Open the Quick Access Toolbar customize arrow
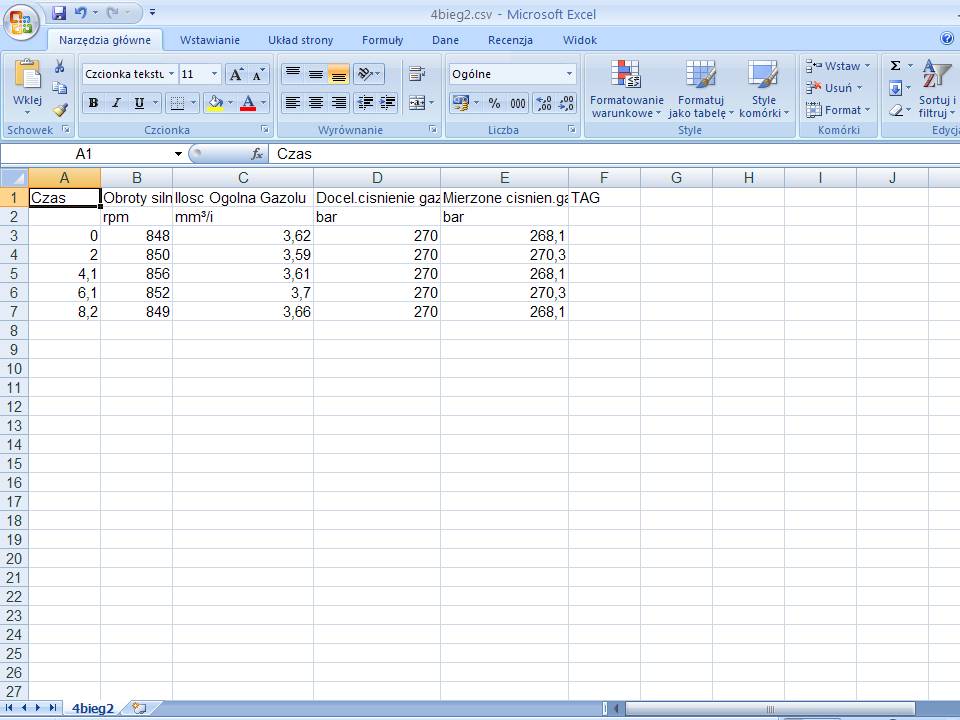 coord(152,12)
